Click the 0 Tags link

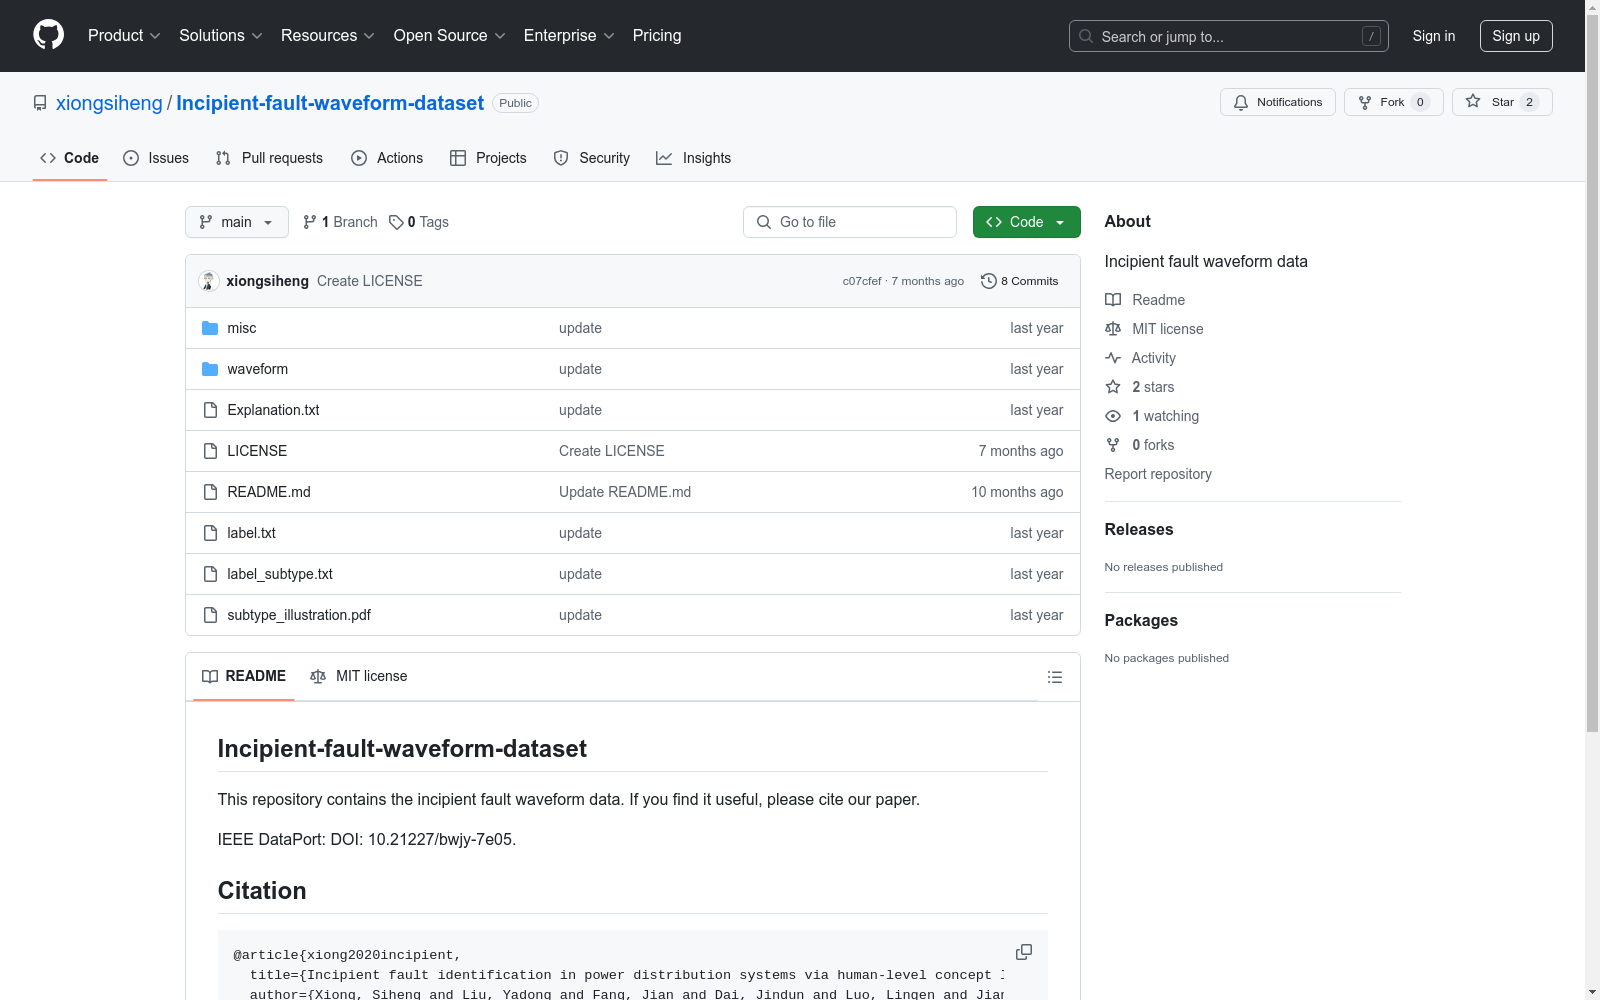[419, 222]
